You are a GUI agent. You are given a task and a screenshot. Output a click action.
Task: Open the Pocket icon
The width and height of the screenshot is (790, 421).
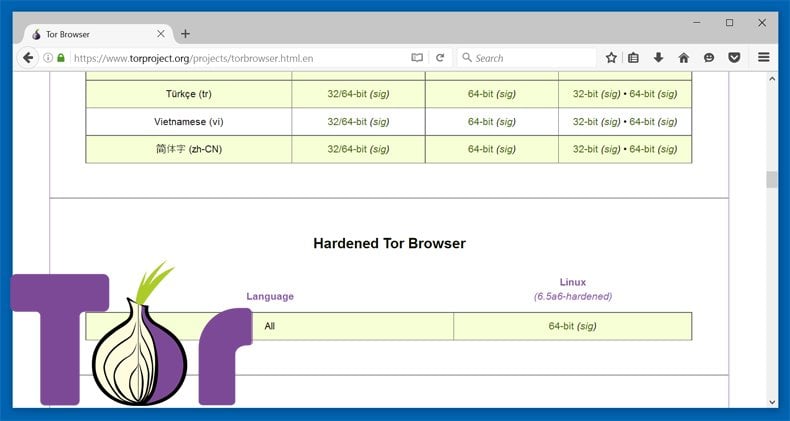tap(735, 58)
